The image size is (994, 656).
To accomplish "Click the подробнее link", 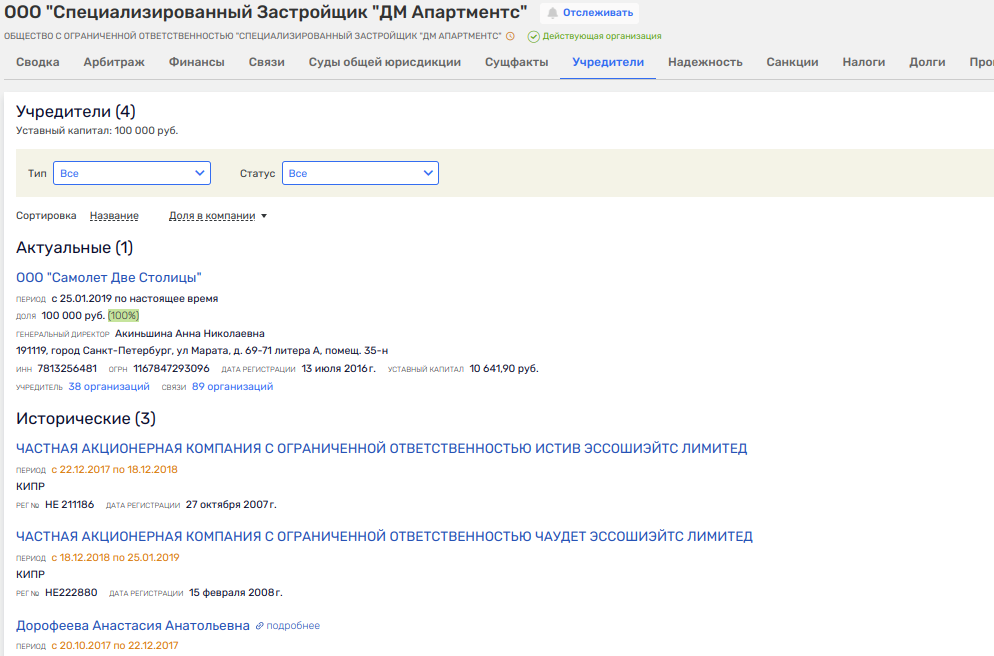I will (x=293, y=626).
